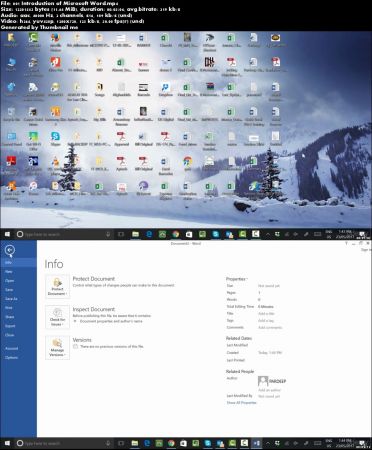Expand the Properties dropdown heading
This screenshot has height=450, width=372.
(x=237, y=279)
